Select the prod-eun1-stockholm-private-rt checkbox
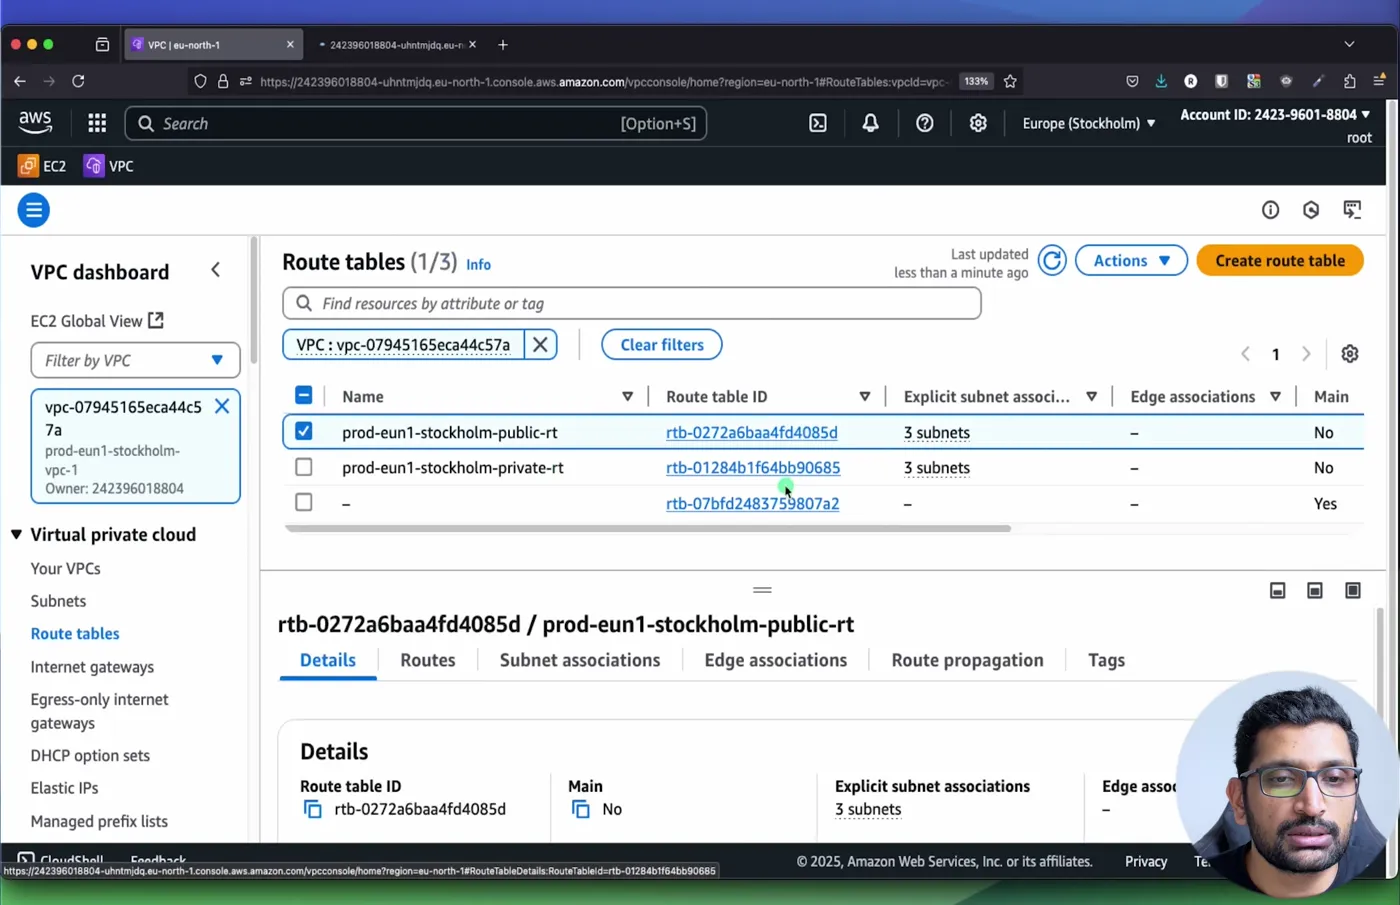Viewport: 1400px width, 905px height. (x=304, y=467)
